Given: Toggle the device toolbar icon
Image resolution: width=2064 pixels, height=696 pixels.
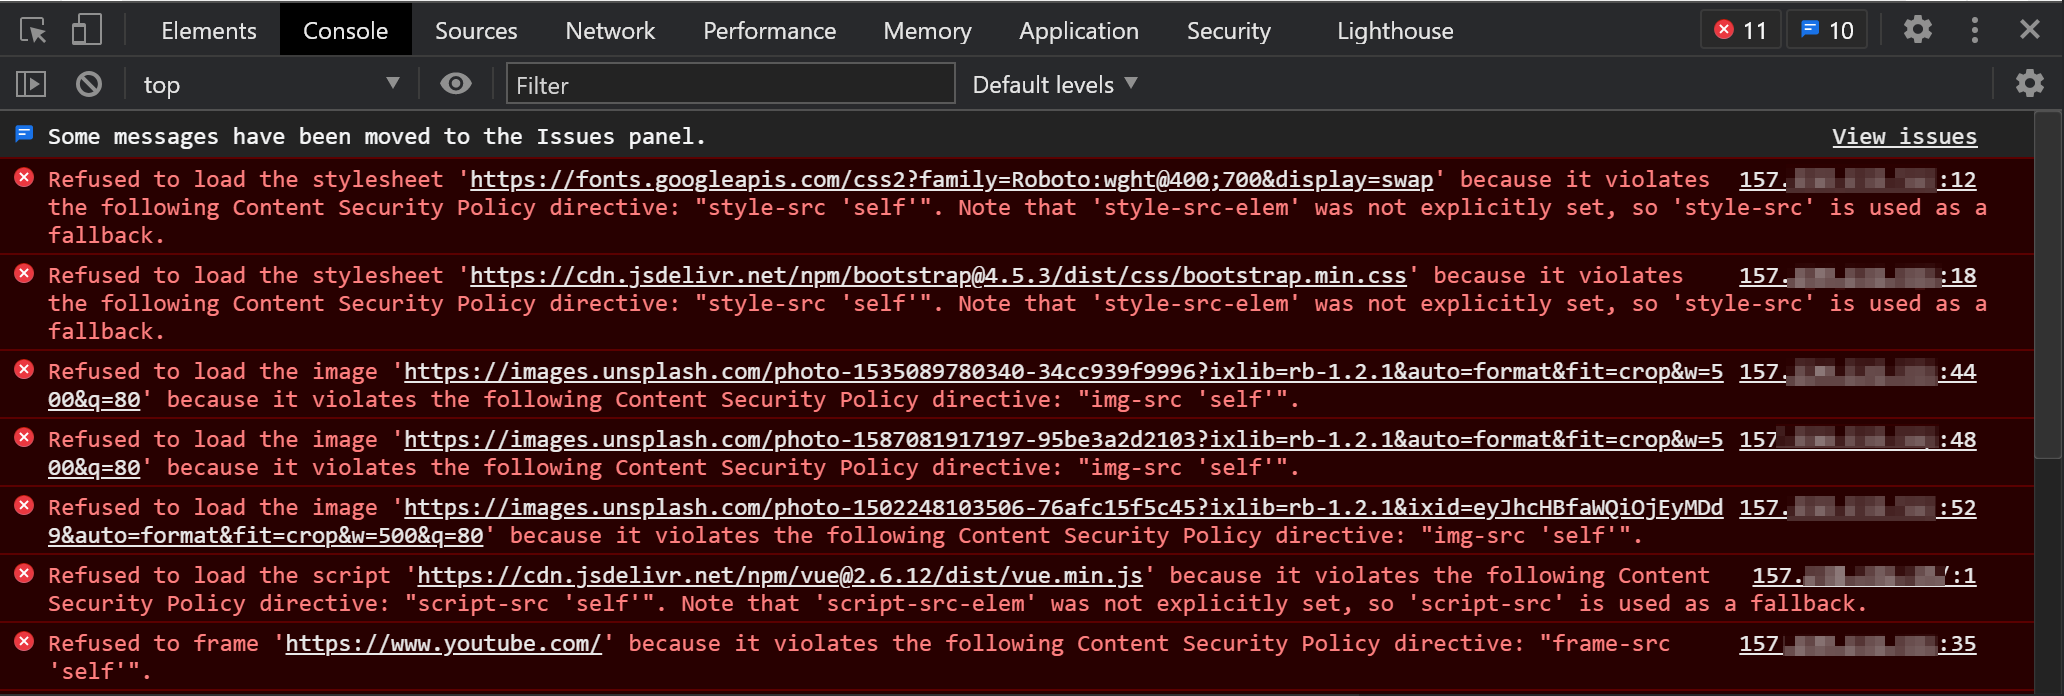Looking at the screenshot, I should (87, 30).
